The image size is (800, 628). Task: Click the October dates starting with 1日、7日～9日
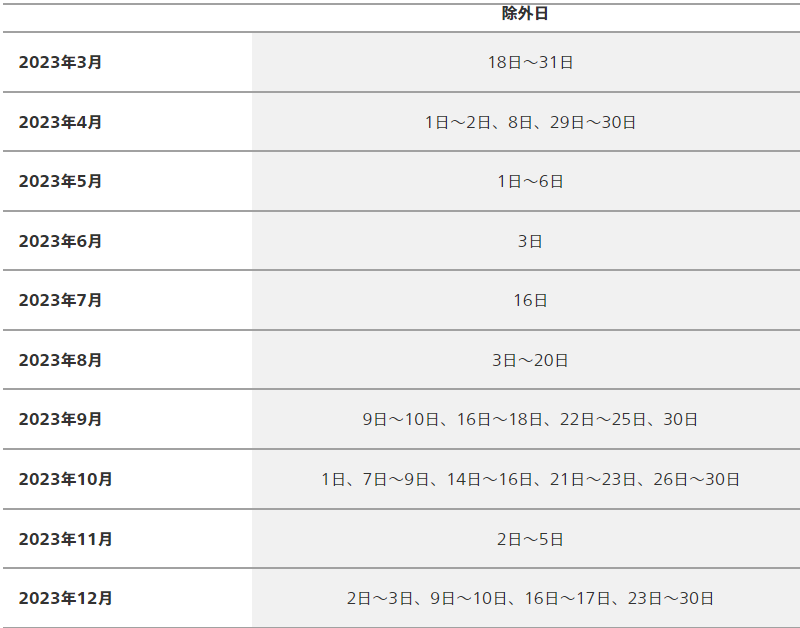tap(530, 479)
